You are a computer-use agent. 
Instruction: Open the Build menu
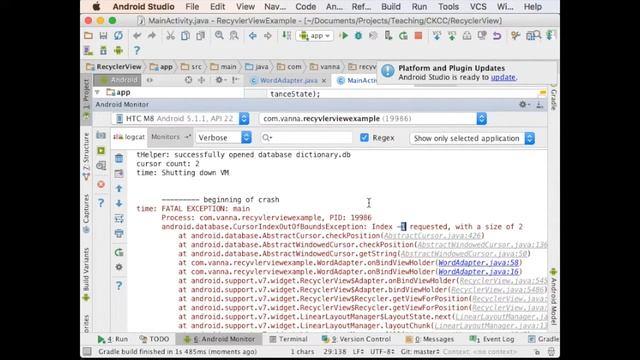coord(391,7)
